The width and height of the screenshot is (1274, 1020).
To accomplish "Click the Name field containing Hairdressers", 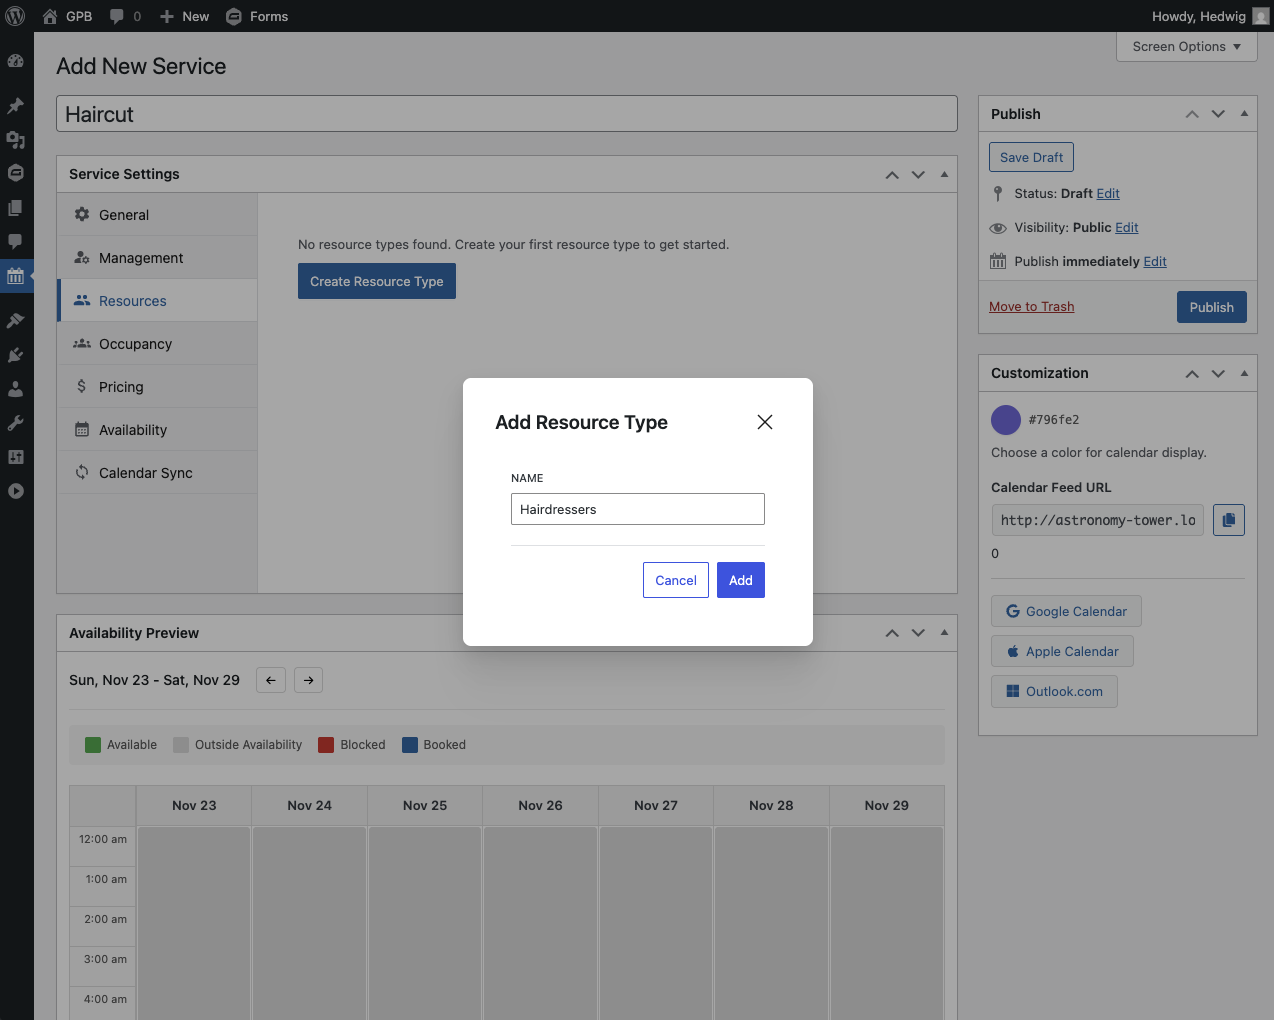I will click(x=637, y=509).
